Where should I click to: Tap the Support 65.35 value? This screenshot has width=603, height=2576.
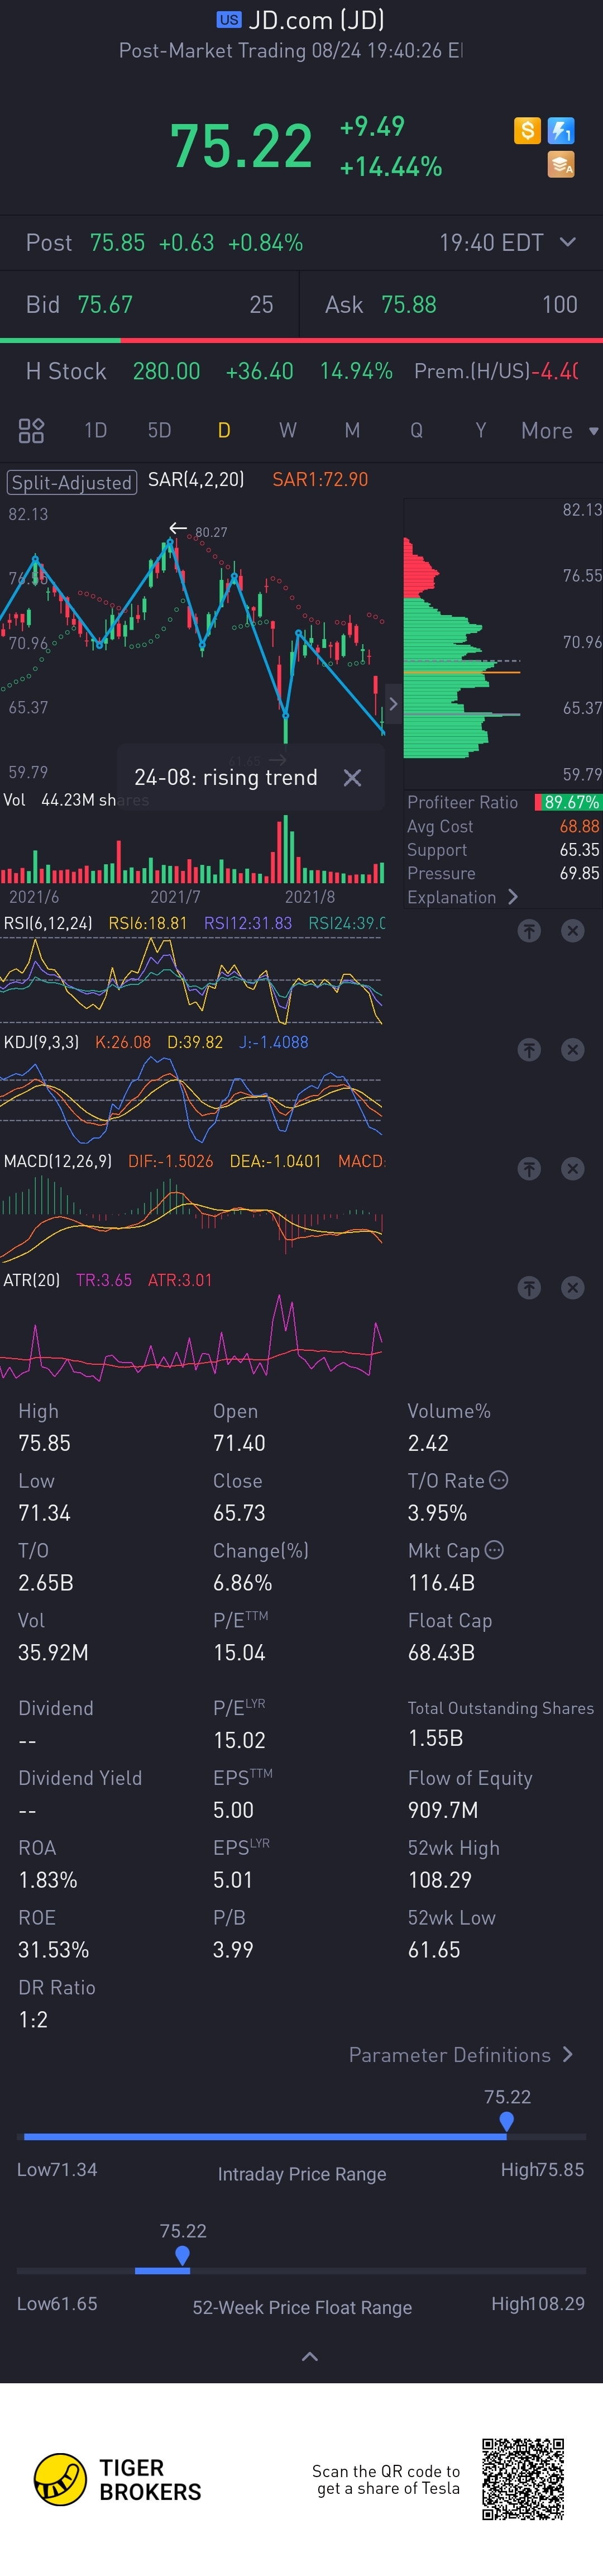[x=579, y=850]
